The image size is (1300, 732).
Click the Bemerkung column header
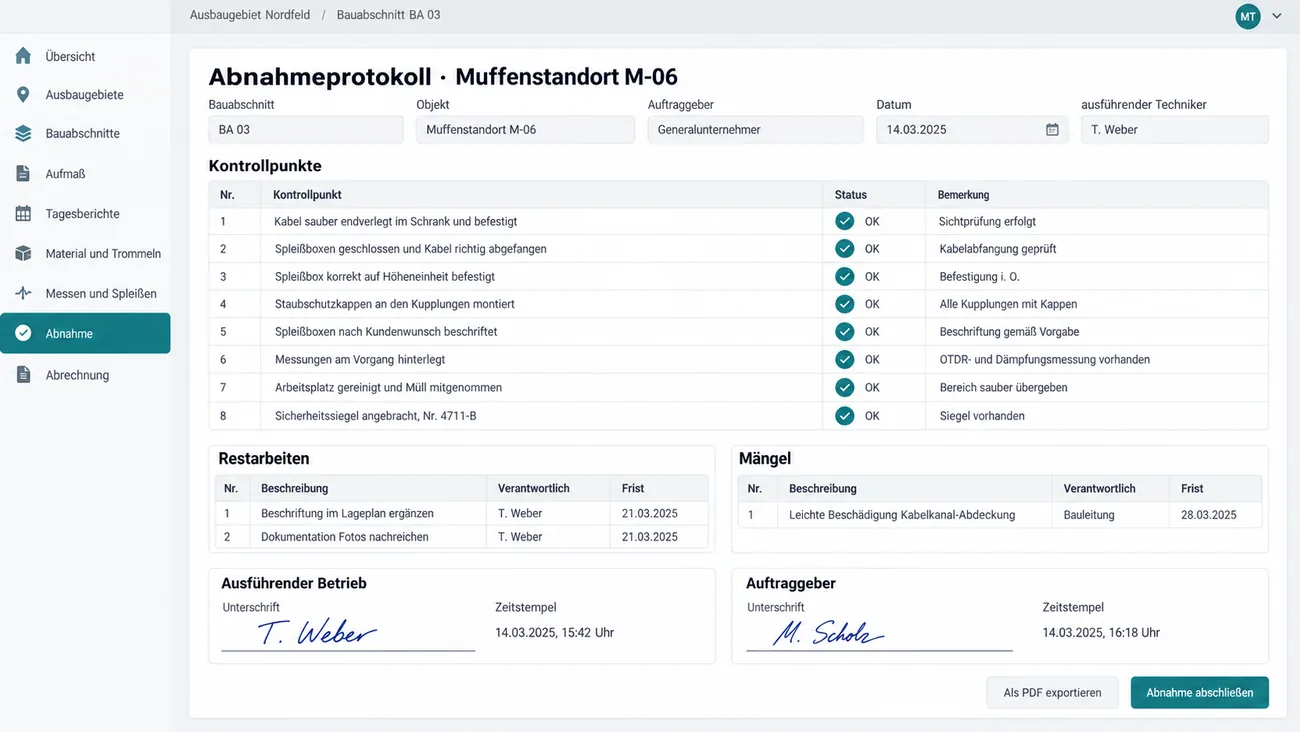point(963,195)
